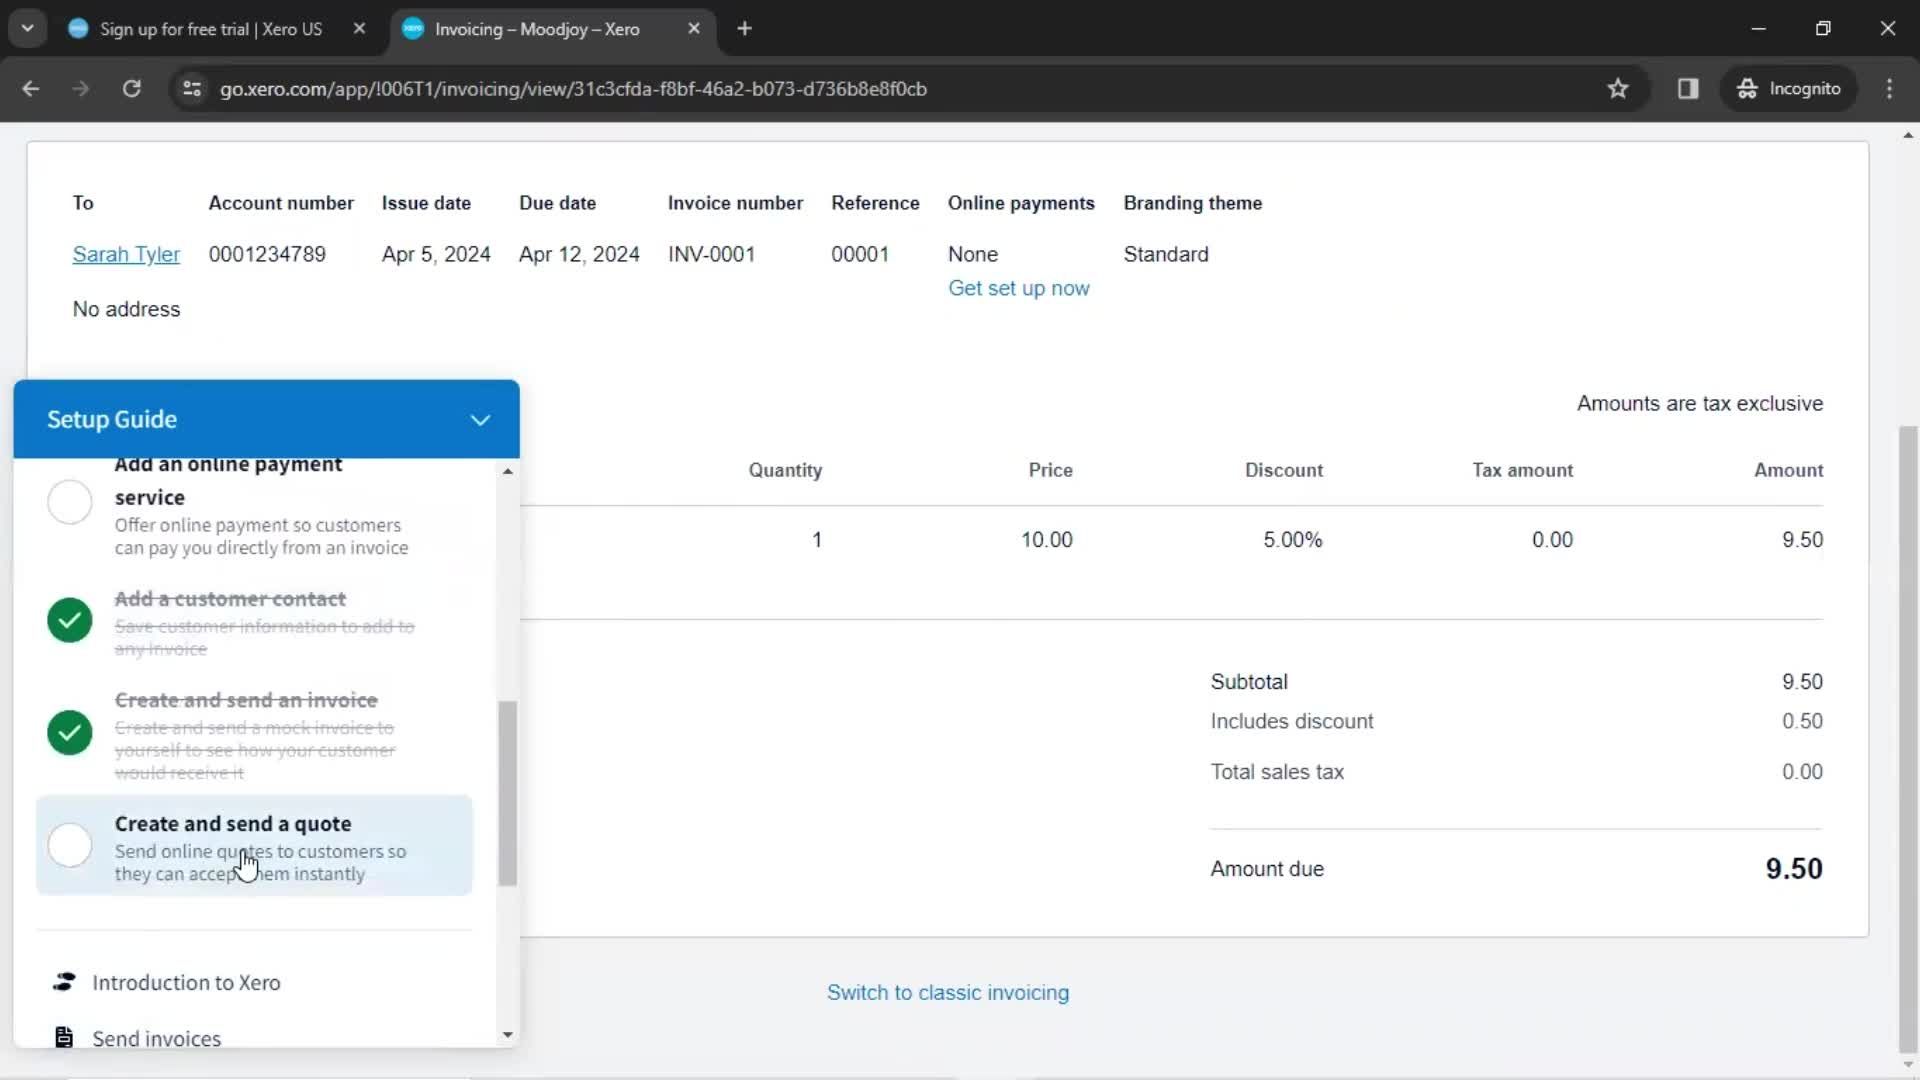
Task: Switch to classic invoicing
Action: (x=948, y=993)
